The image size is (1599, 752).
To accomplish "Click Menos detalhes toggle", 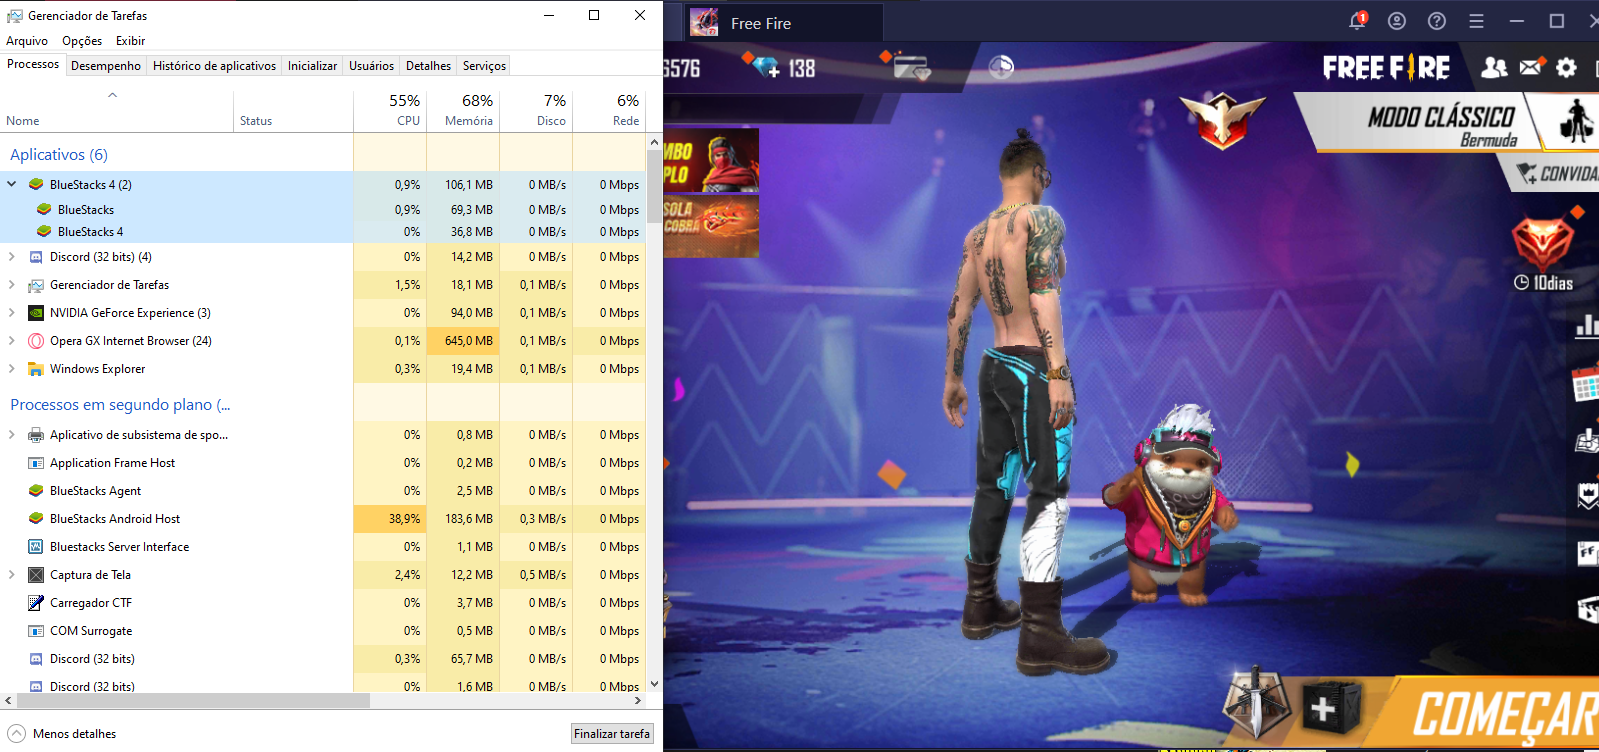I will tap(62, 733).
